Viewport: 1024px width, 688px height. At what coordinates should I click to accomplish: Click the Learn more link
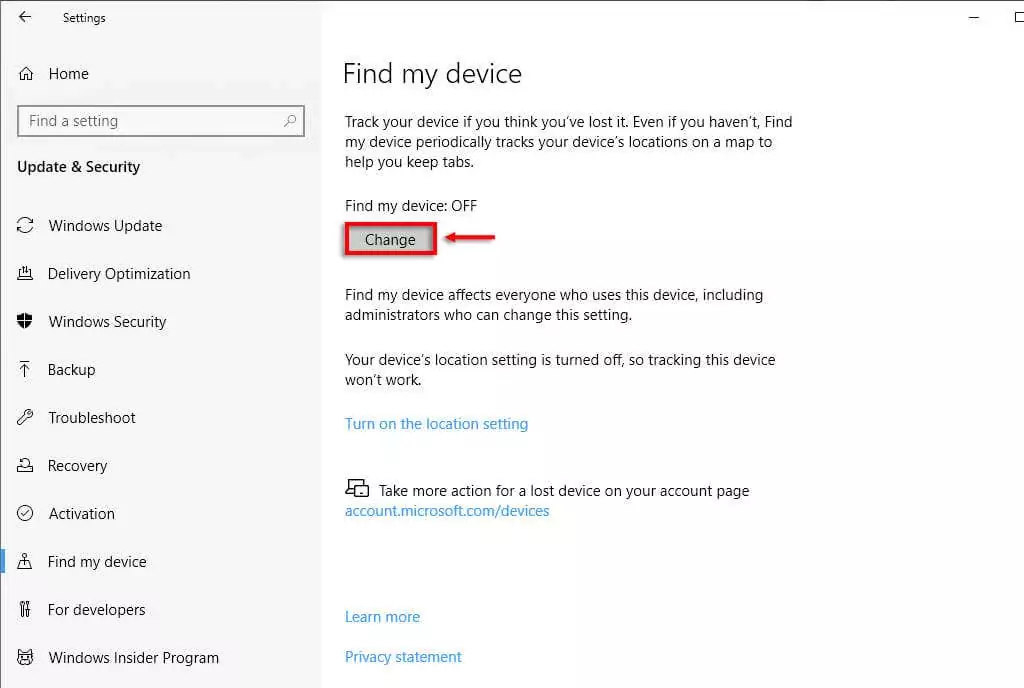[382, 617]
